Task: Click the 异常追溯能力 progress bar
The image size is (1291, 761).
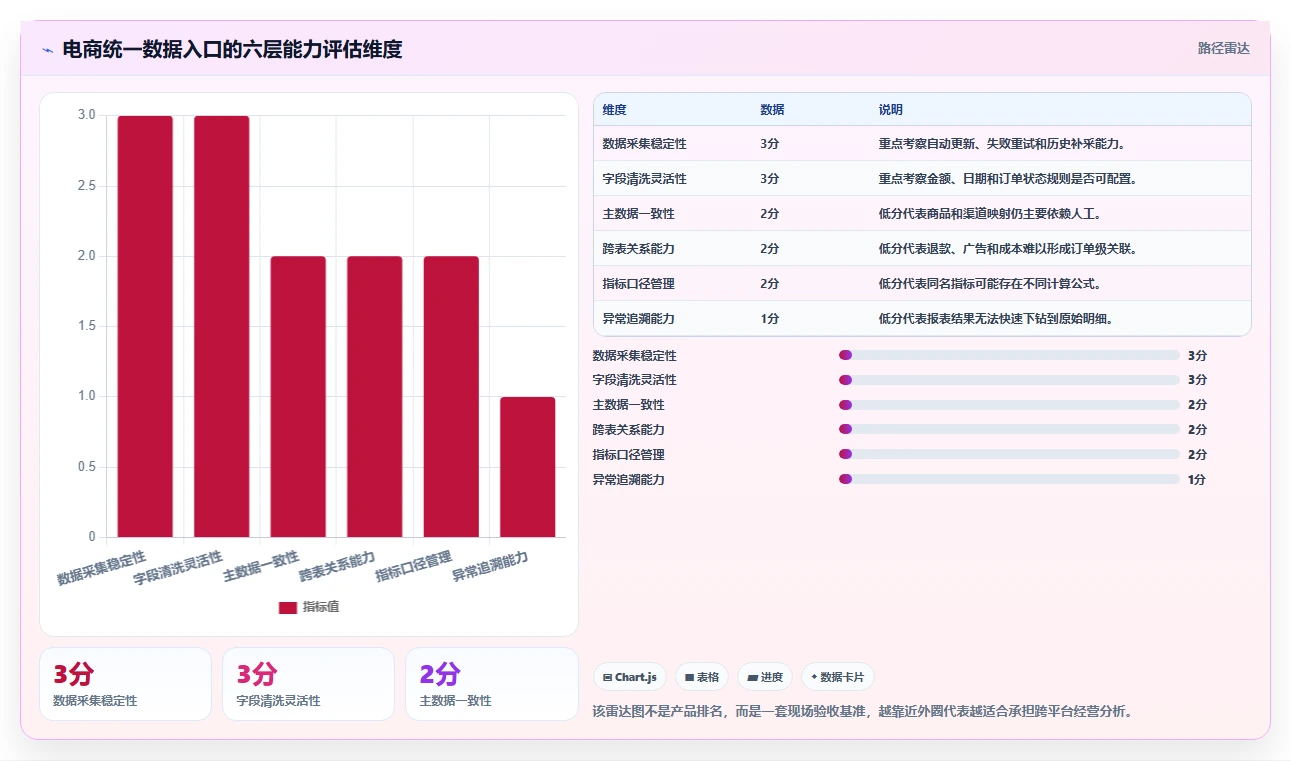Action: 1010,479
